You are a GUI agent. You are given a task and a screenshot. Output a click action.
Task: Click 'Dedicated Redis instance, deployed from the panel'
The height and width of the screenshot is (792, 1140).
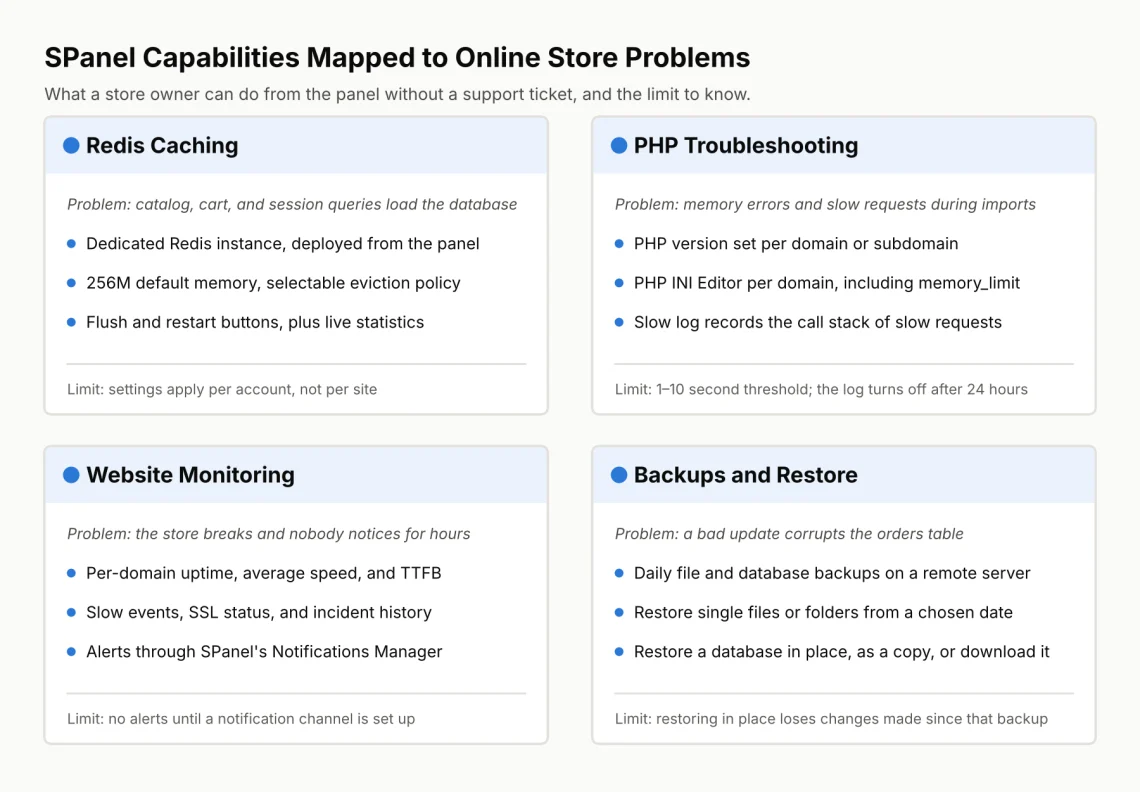click(x=283, y=244)
